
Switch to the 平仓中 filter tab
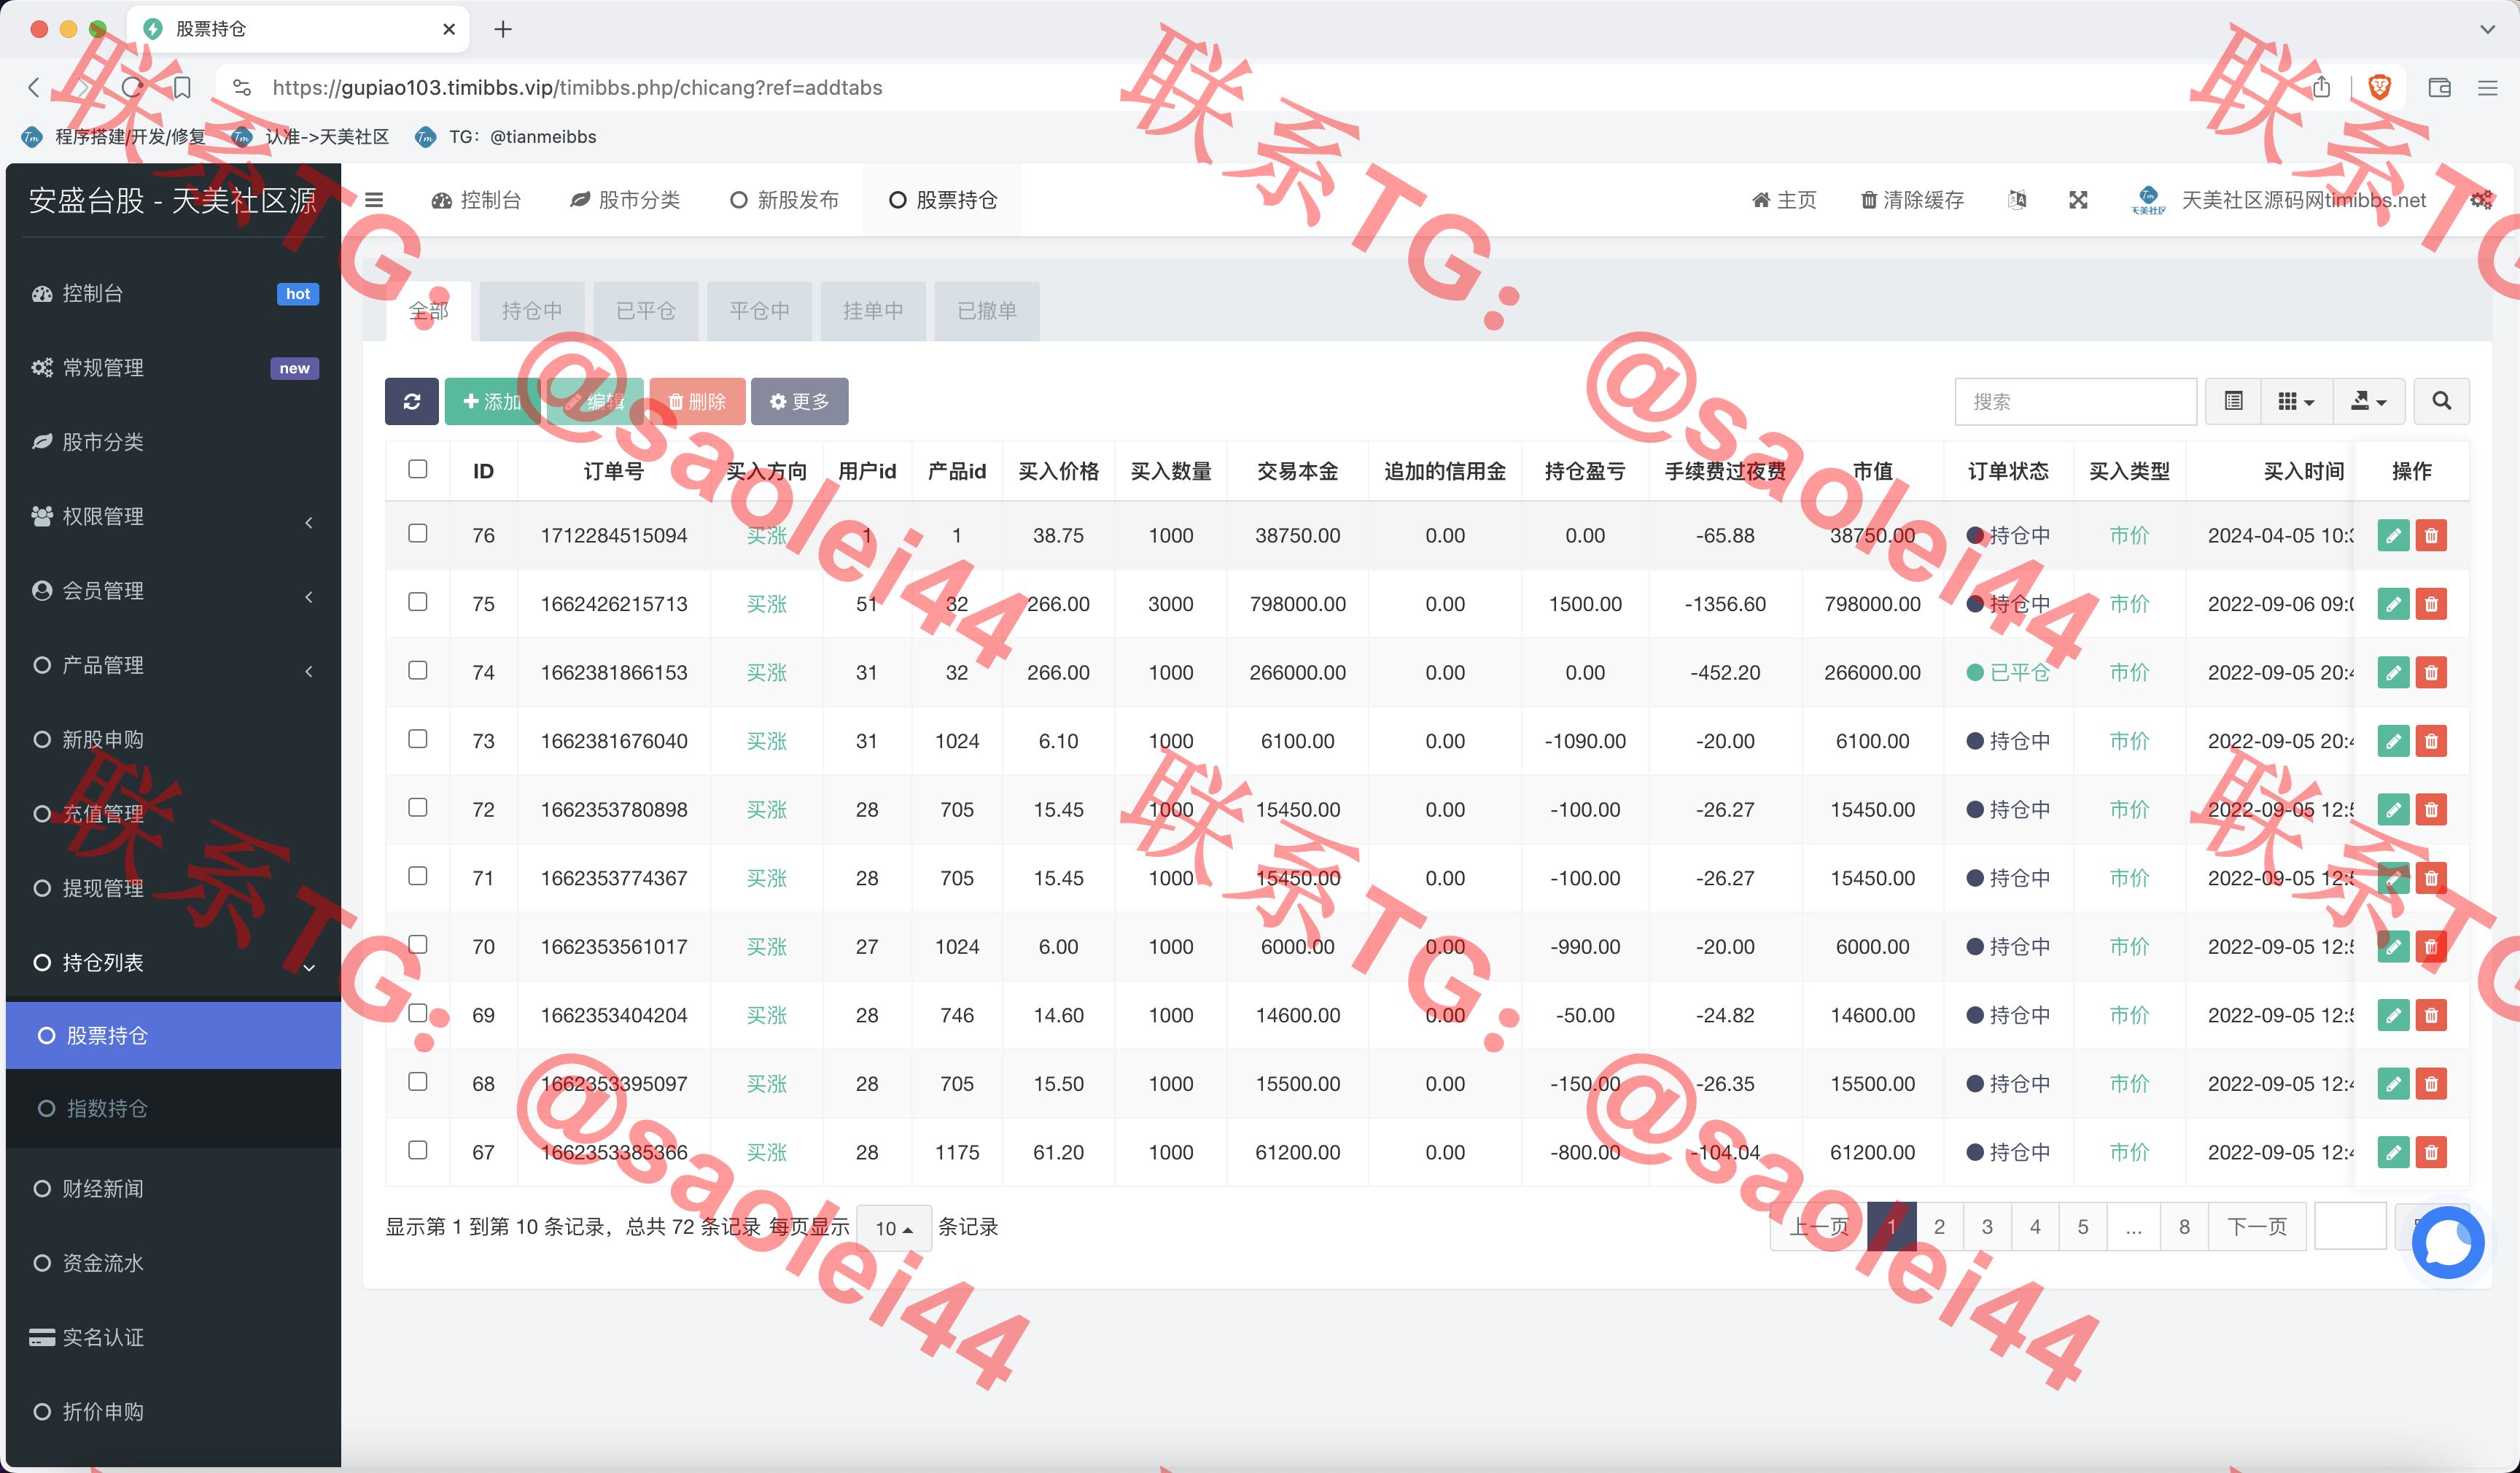coord(760,311)
